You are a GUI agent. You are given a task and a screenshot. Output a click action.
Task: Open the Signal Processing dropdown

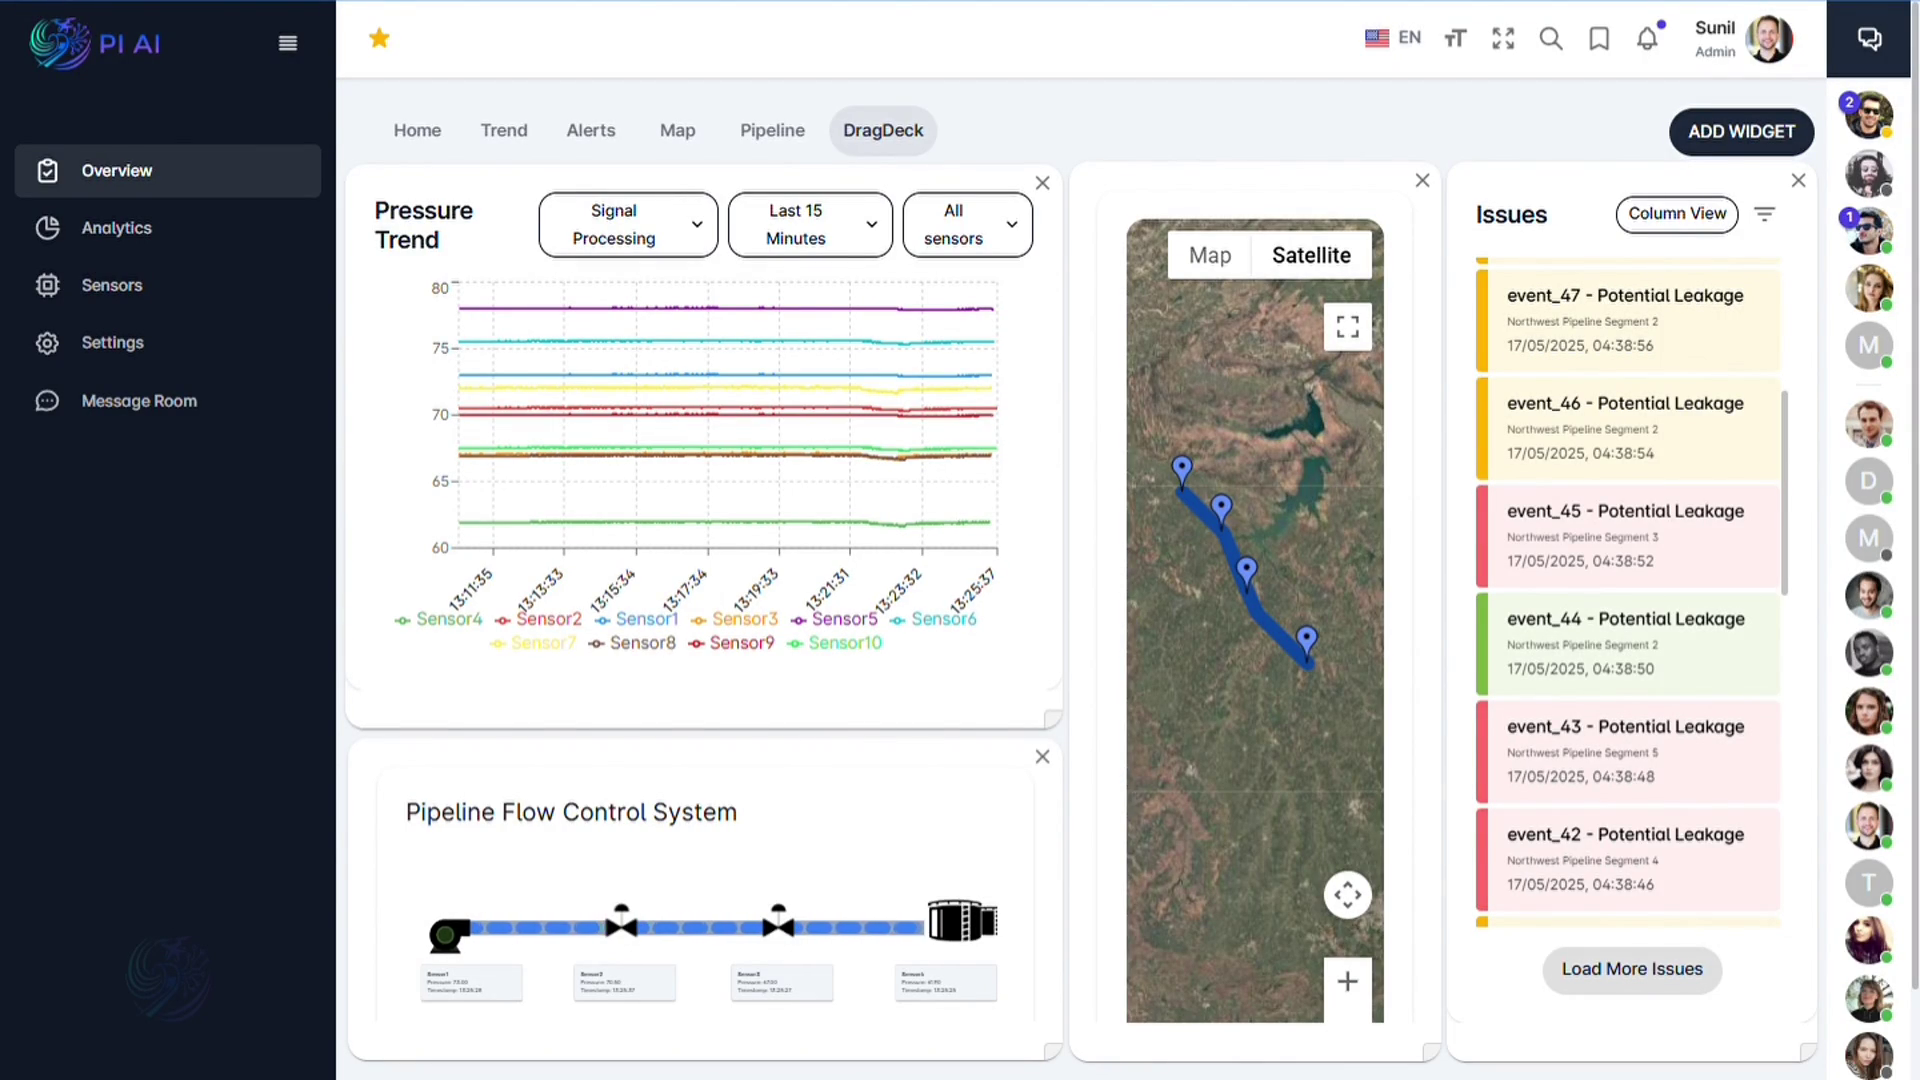click(x=627, y=224)
